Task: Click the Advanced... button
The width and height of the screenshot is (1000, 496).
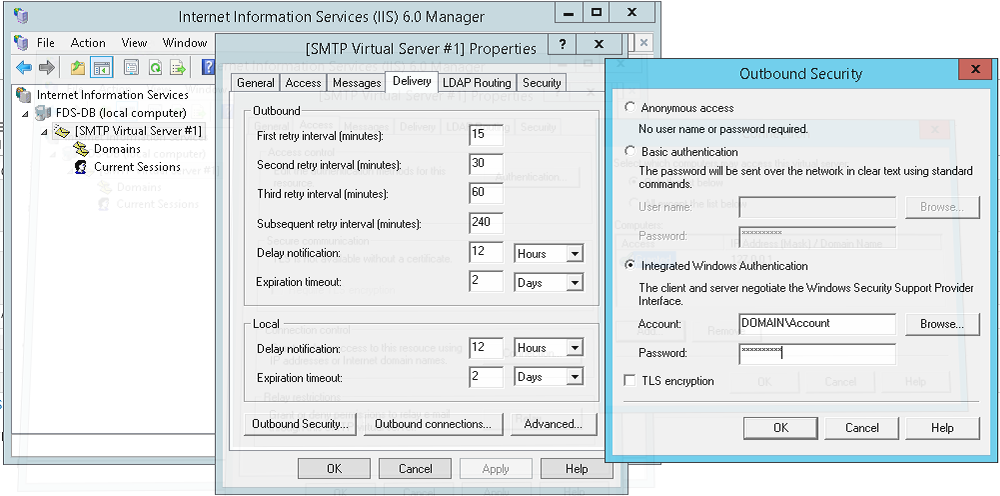Action: click(553, 424)
